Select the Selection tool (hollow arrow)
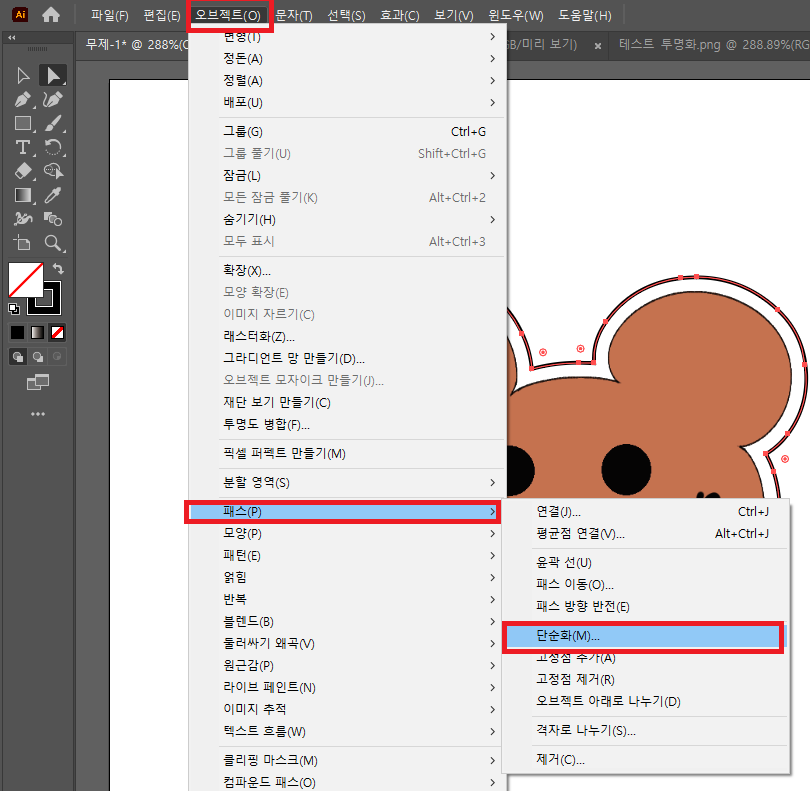 [x=23, y=75]
